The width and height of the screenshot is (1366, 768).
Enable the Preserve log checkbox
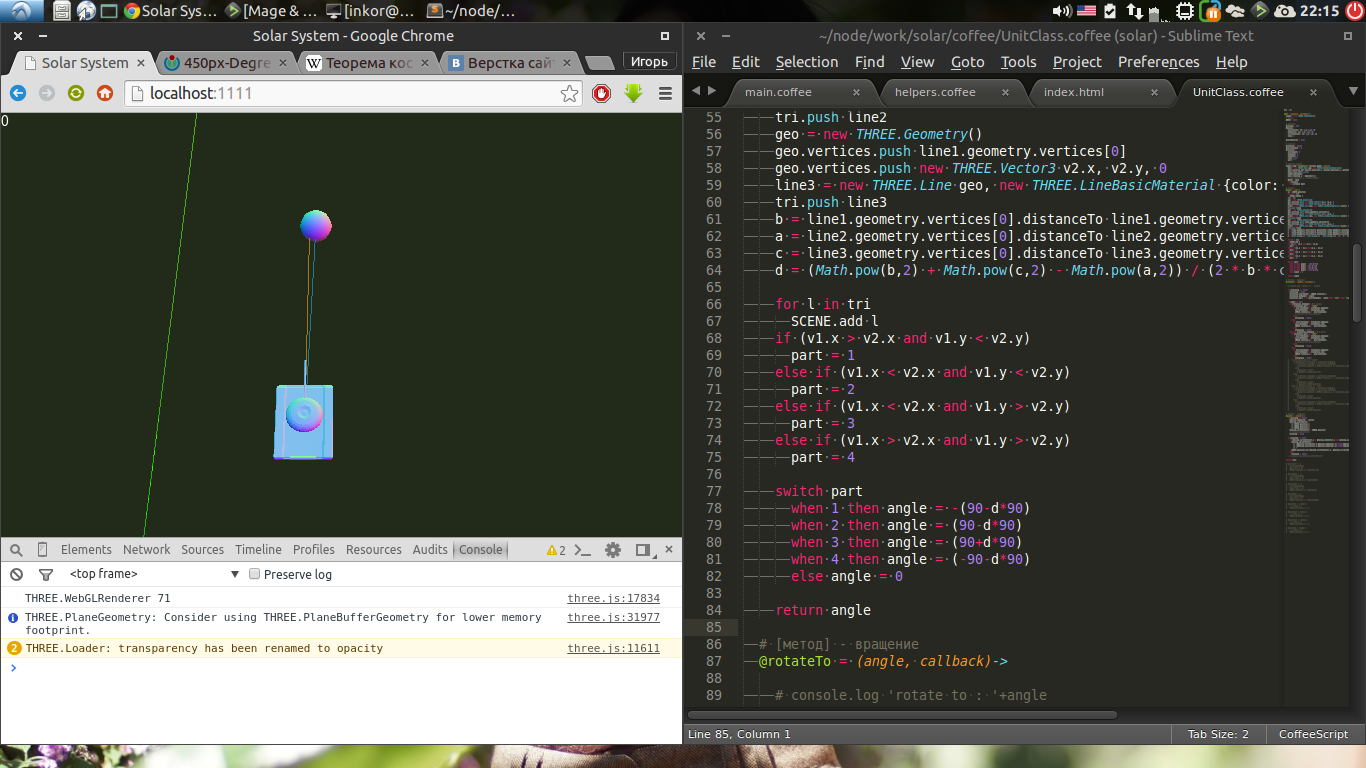pos(254,574)
